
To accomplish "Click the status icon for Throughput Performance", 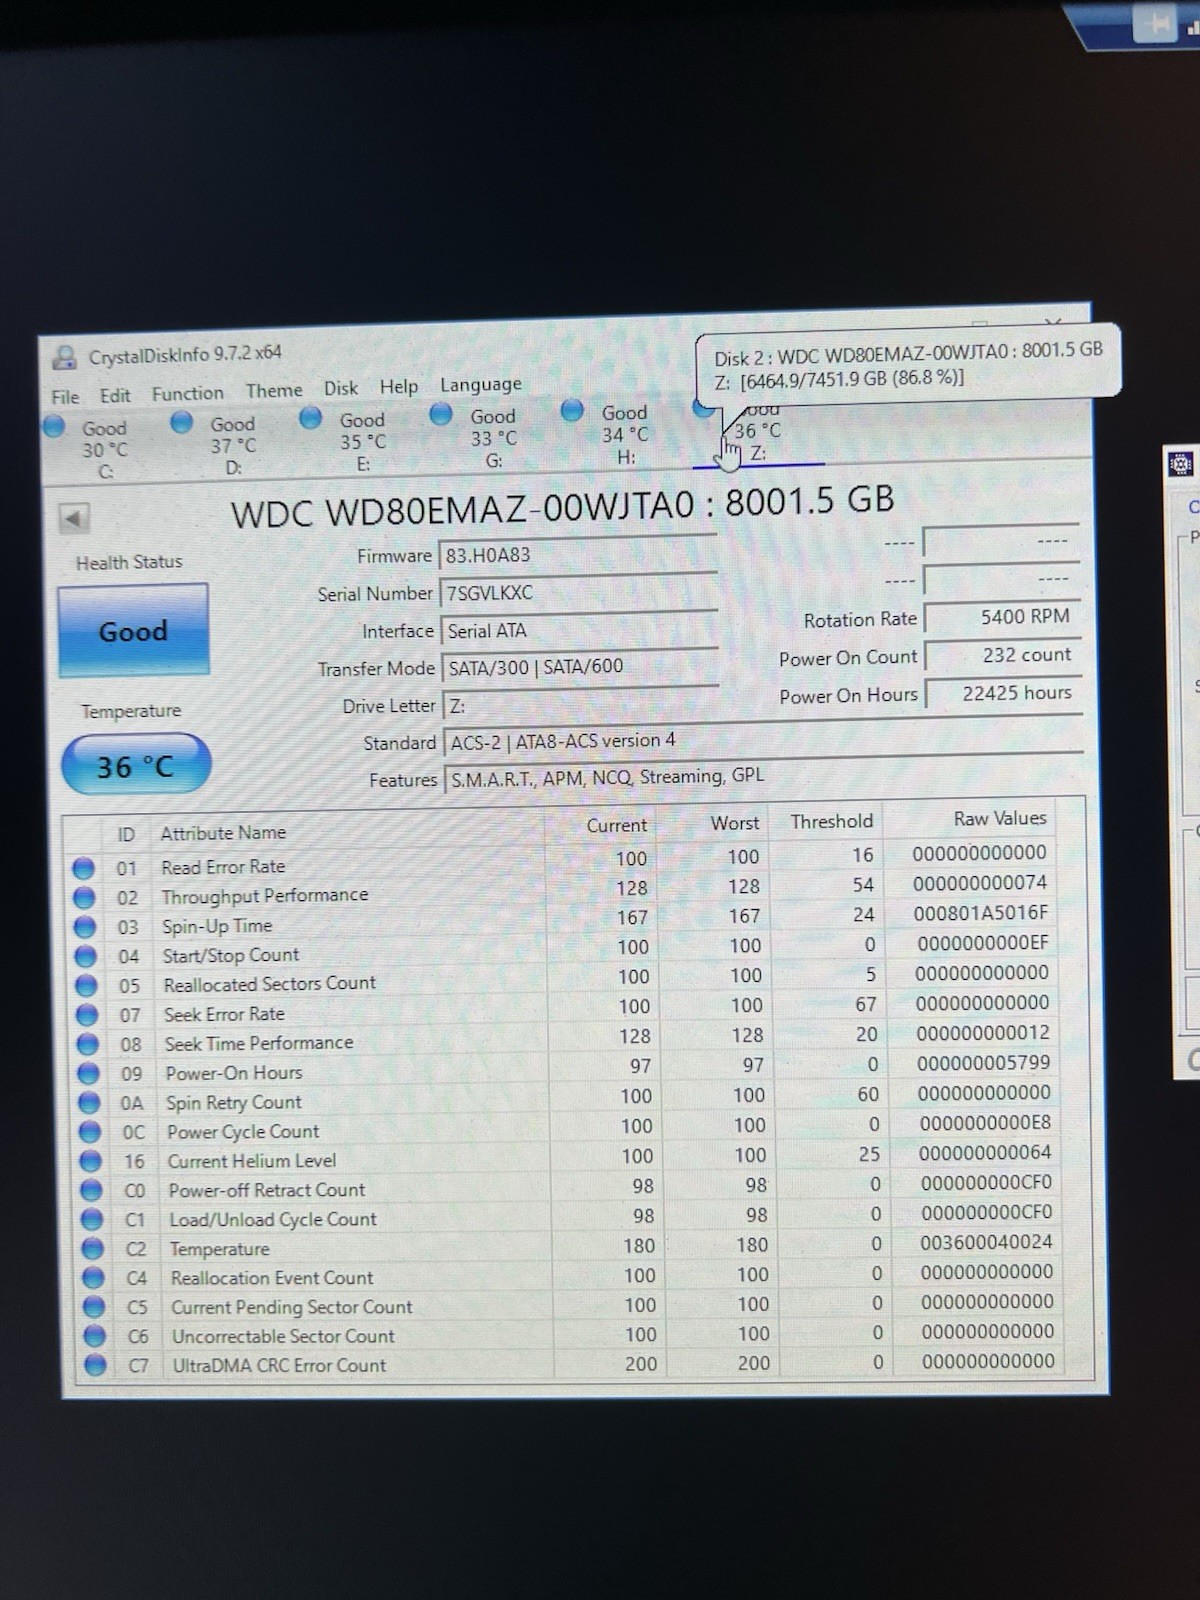I will 85,898.
